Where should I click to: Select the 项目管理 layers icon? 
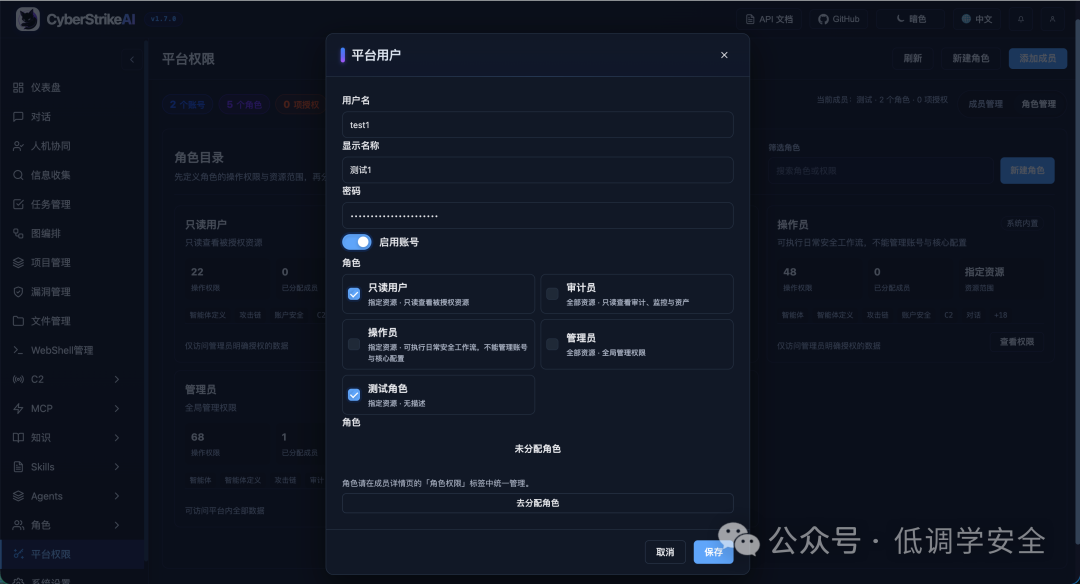pos(19,262)
